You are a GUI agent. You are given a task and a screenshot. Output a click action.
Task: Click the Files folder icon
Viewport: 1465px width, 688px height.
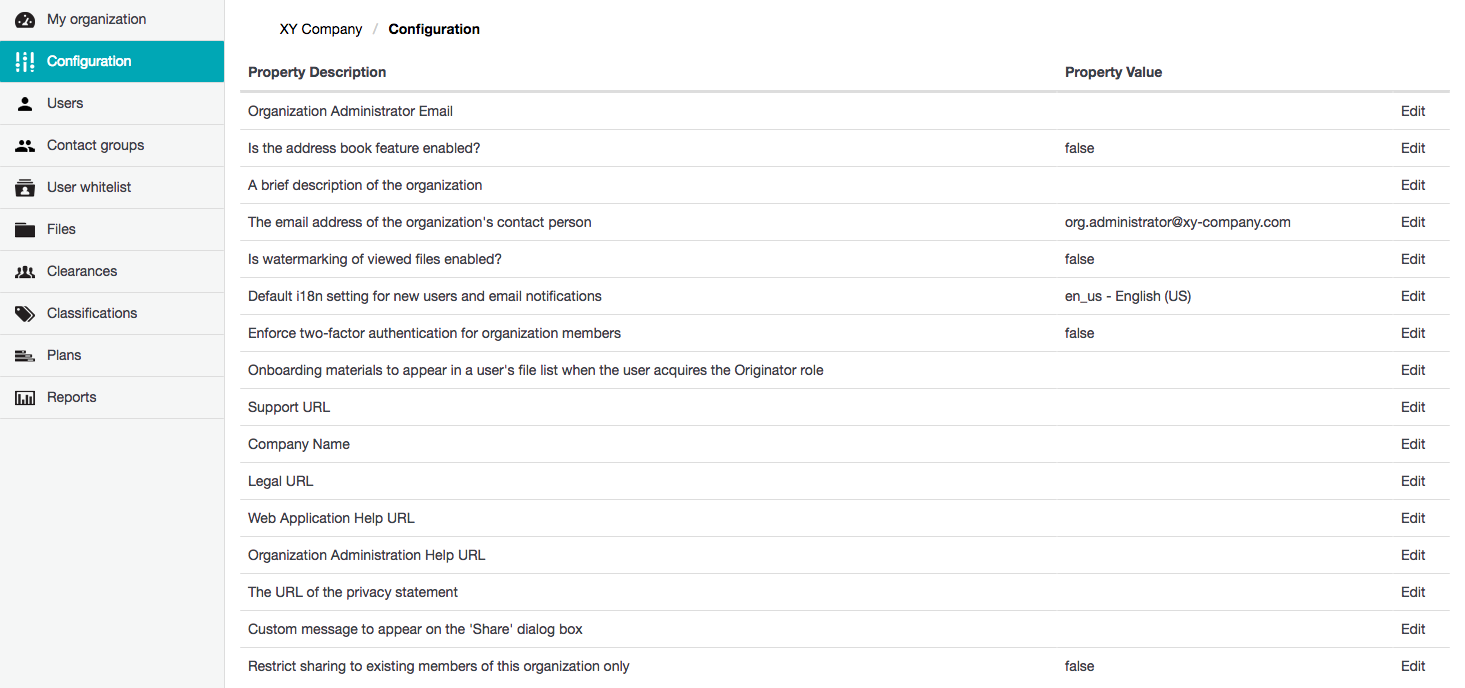click(x=25, y=229)
